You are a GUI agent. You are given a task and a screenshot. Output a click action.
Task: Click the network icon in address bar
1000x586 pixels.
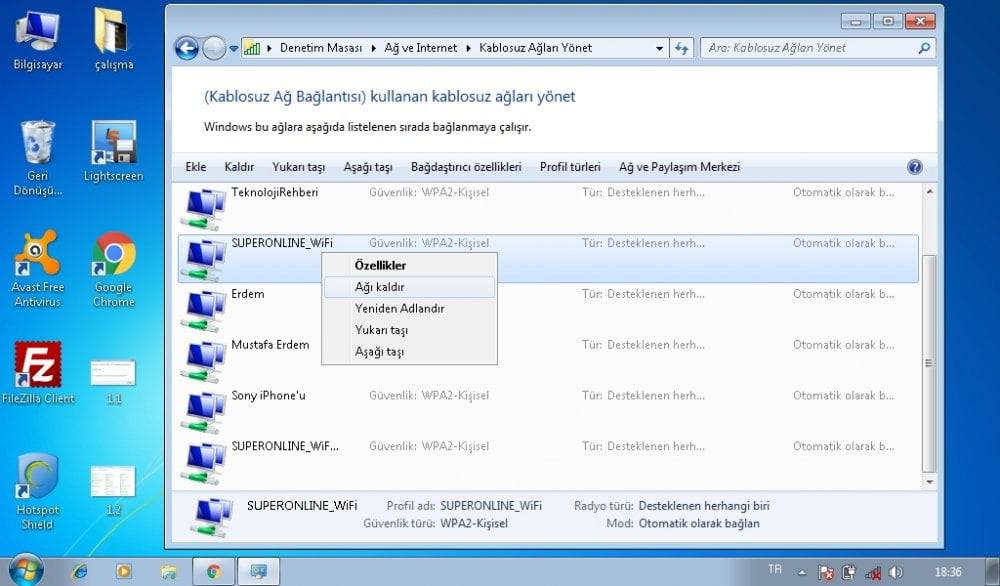click(253, 48)
